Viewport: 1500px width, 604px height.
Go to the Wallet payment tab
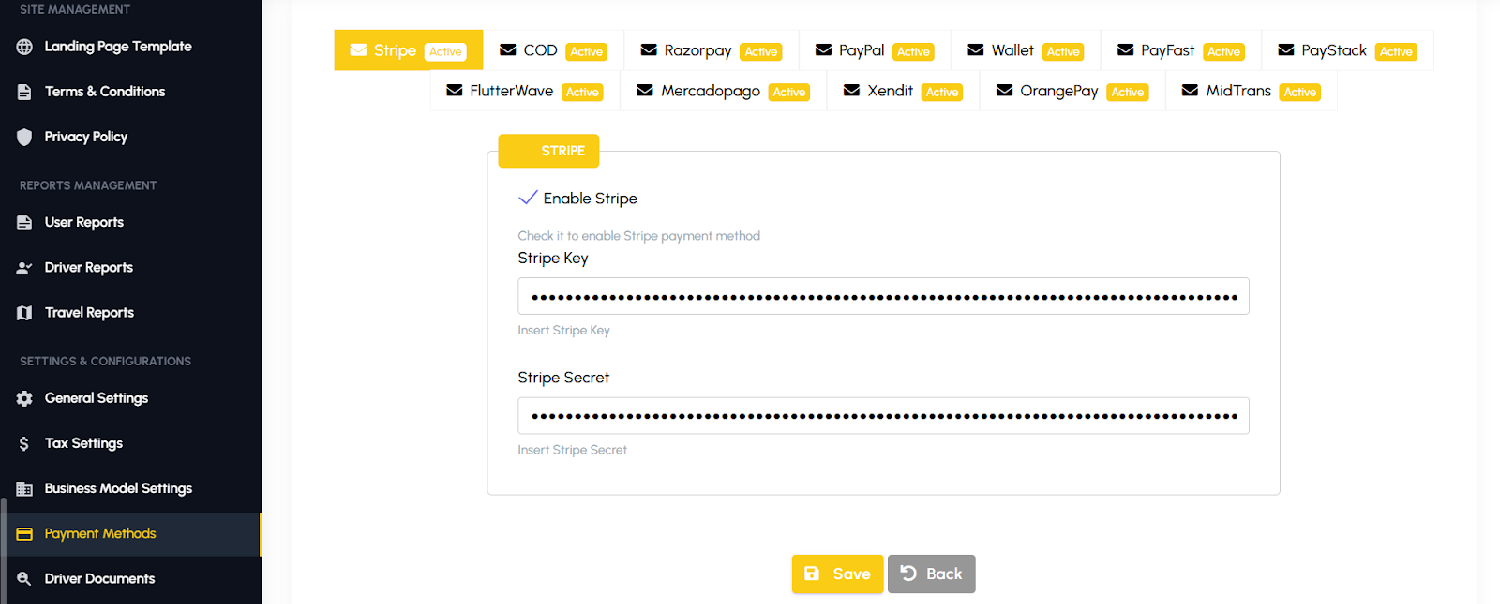pyautogui.click(x=1026, y=50)
